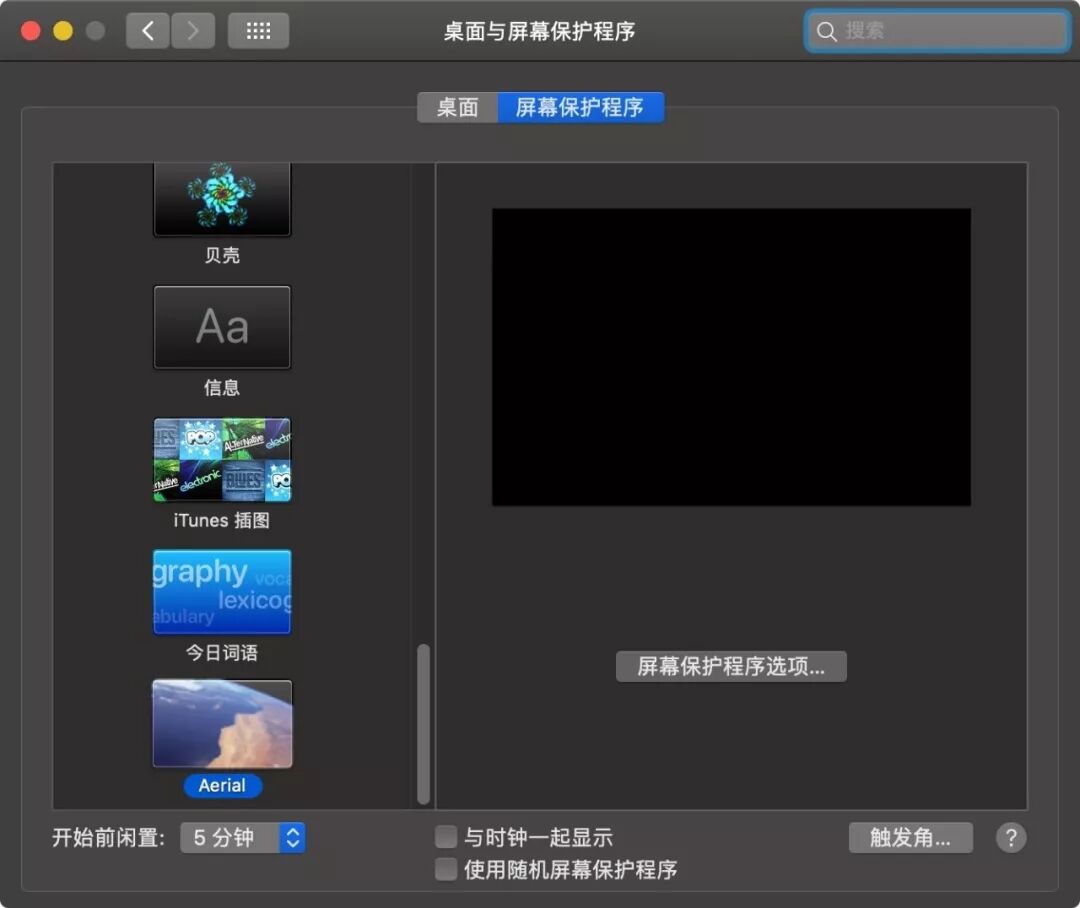Viewport: 1080px width, 908px height.
Task: Click the magnifying glass in the search field
Action: tap(826, 31)
